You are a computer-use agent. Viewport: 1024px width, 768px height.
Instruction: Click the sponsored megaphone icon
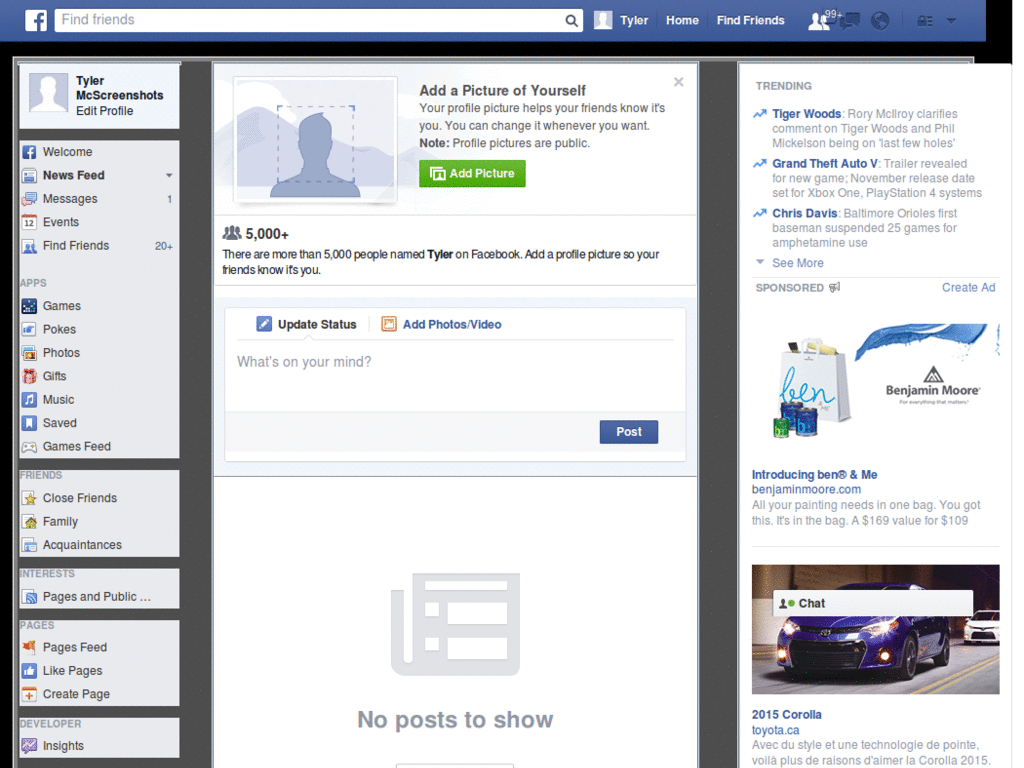[x=835, y=287]
